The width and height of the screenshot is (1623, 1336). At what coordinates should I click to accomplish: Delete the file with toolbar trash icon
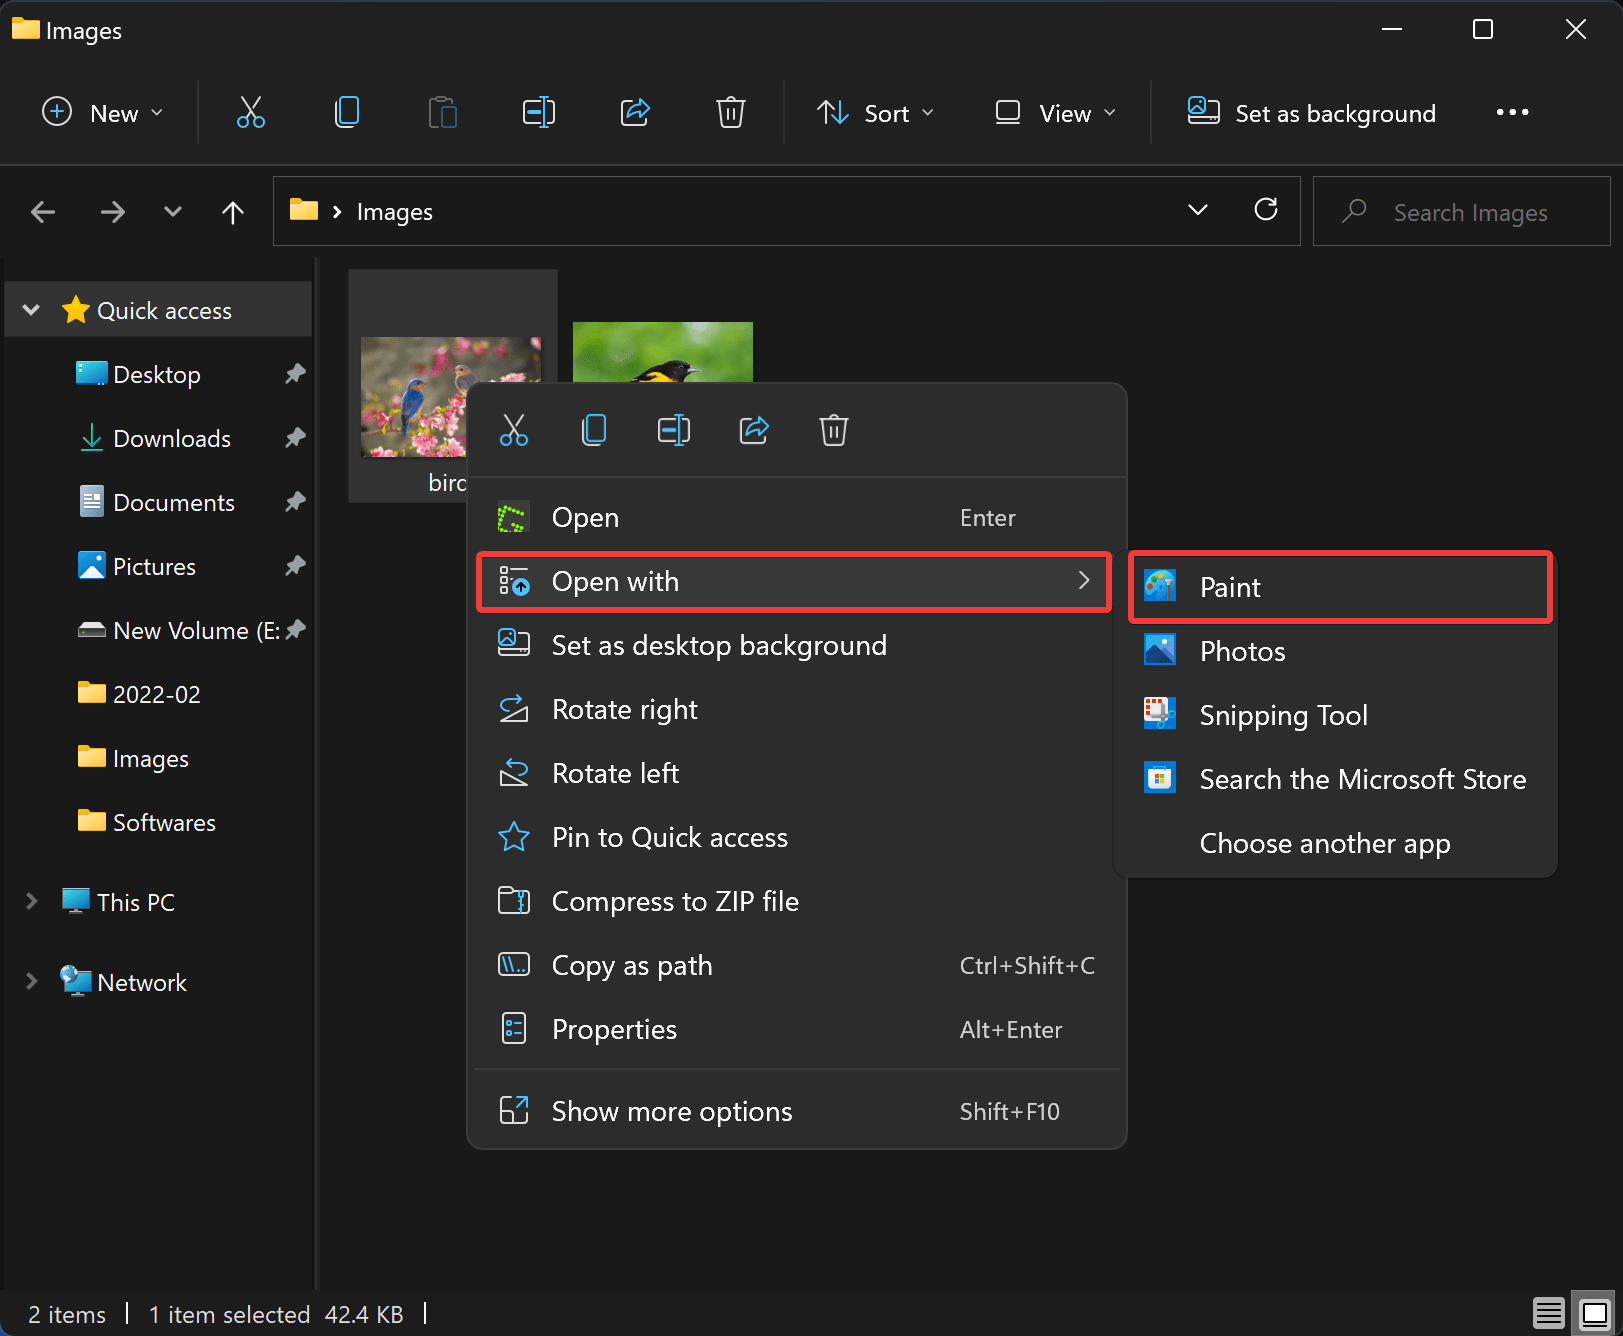tap(731, 112)
